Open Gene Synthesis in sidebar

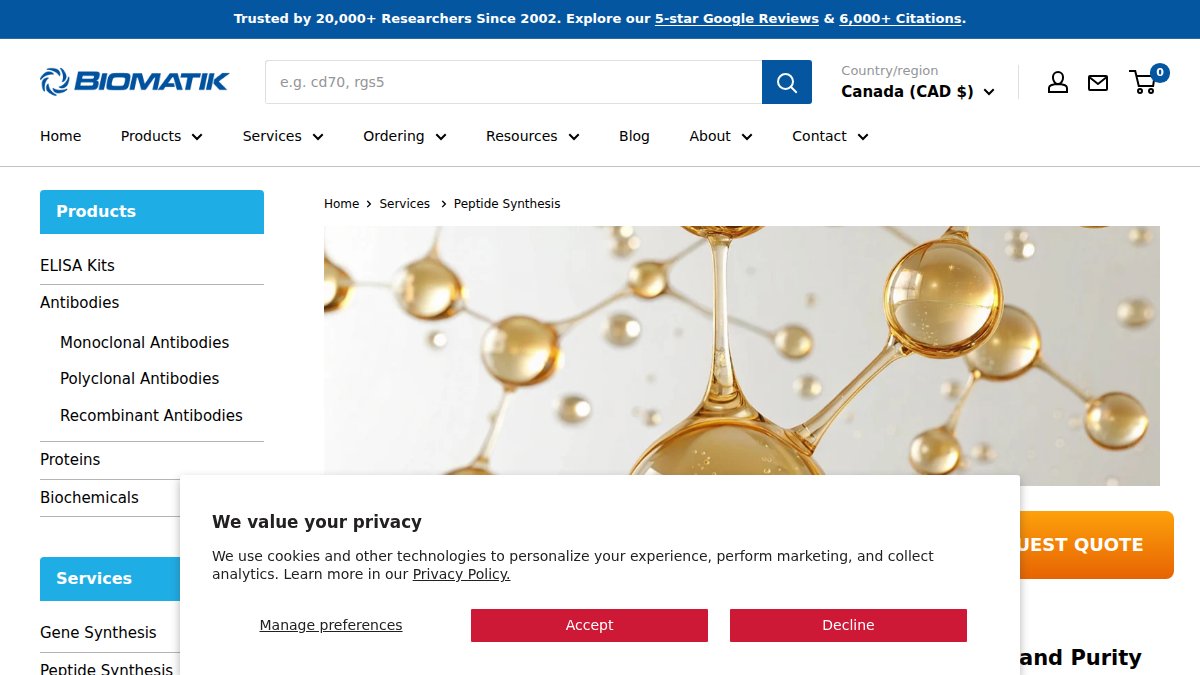point(98,632)
